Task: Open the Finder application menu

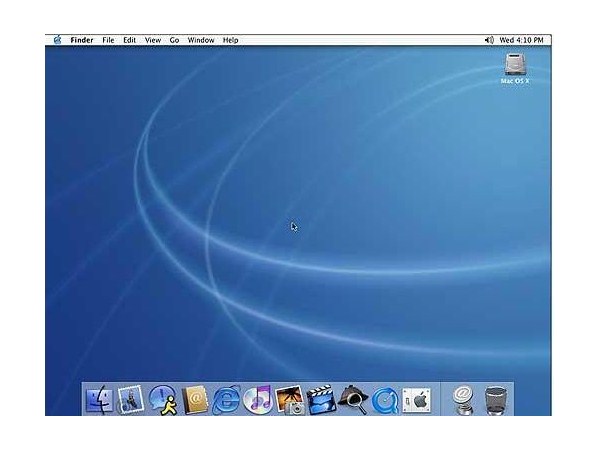Action: tap(82, 40)
